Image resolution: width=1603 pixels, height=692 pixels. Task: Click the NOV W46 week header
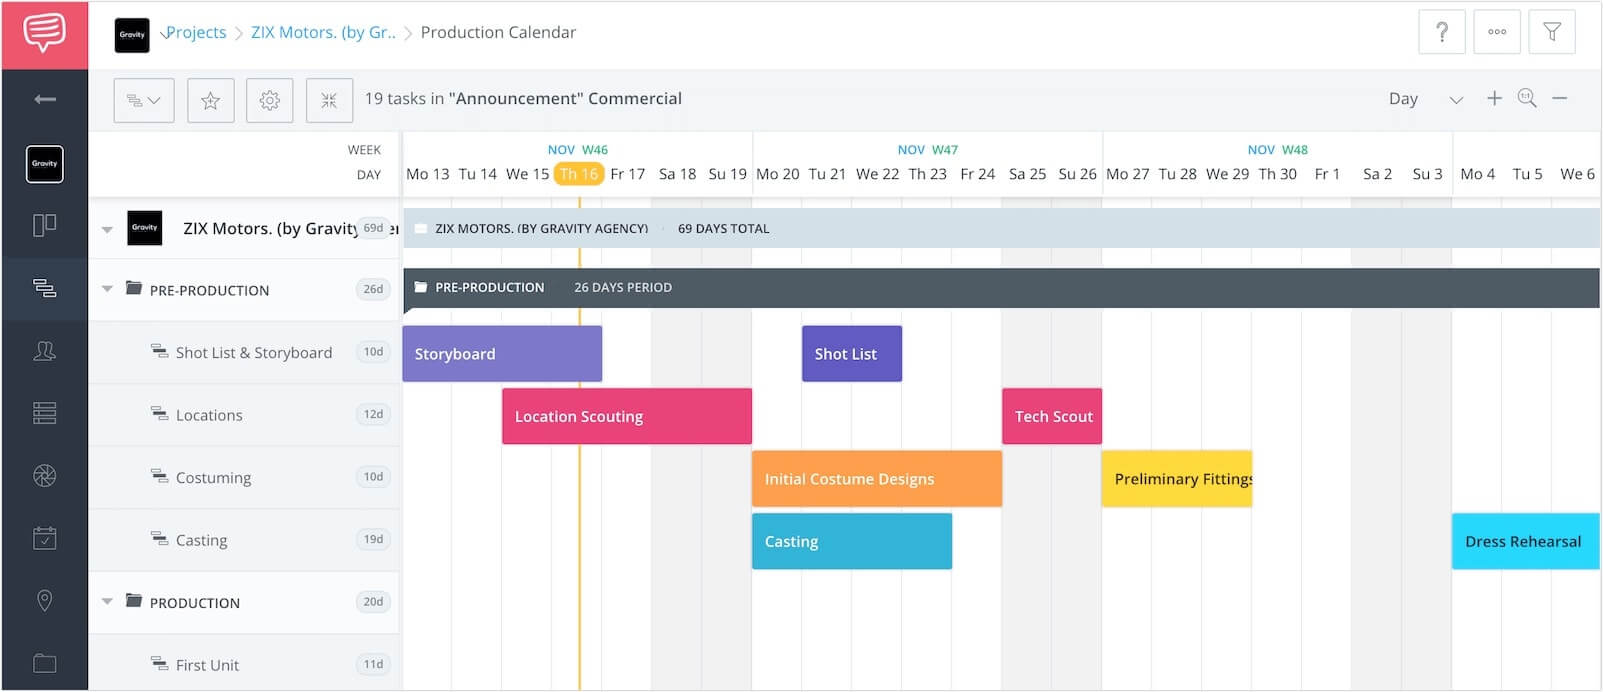coord(577,150)
